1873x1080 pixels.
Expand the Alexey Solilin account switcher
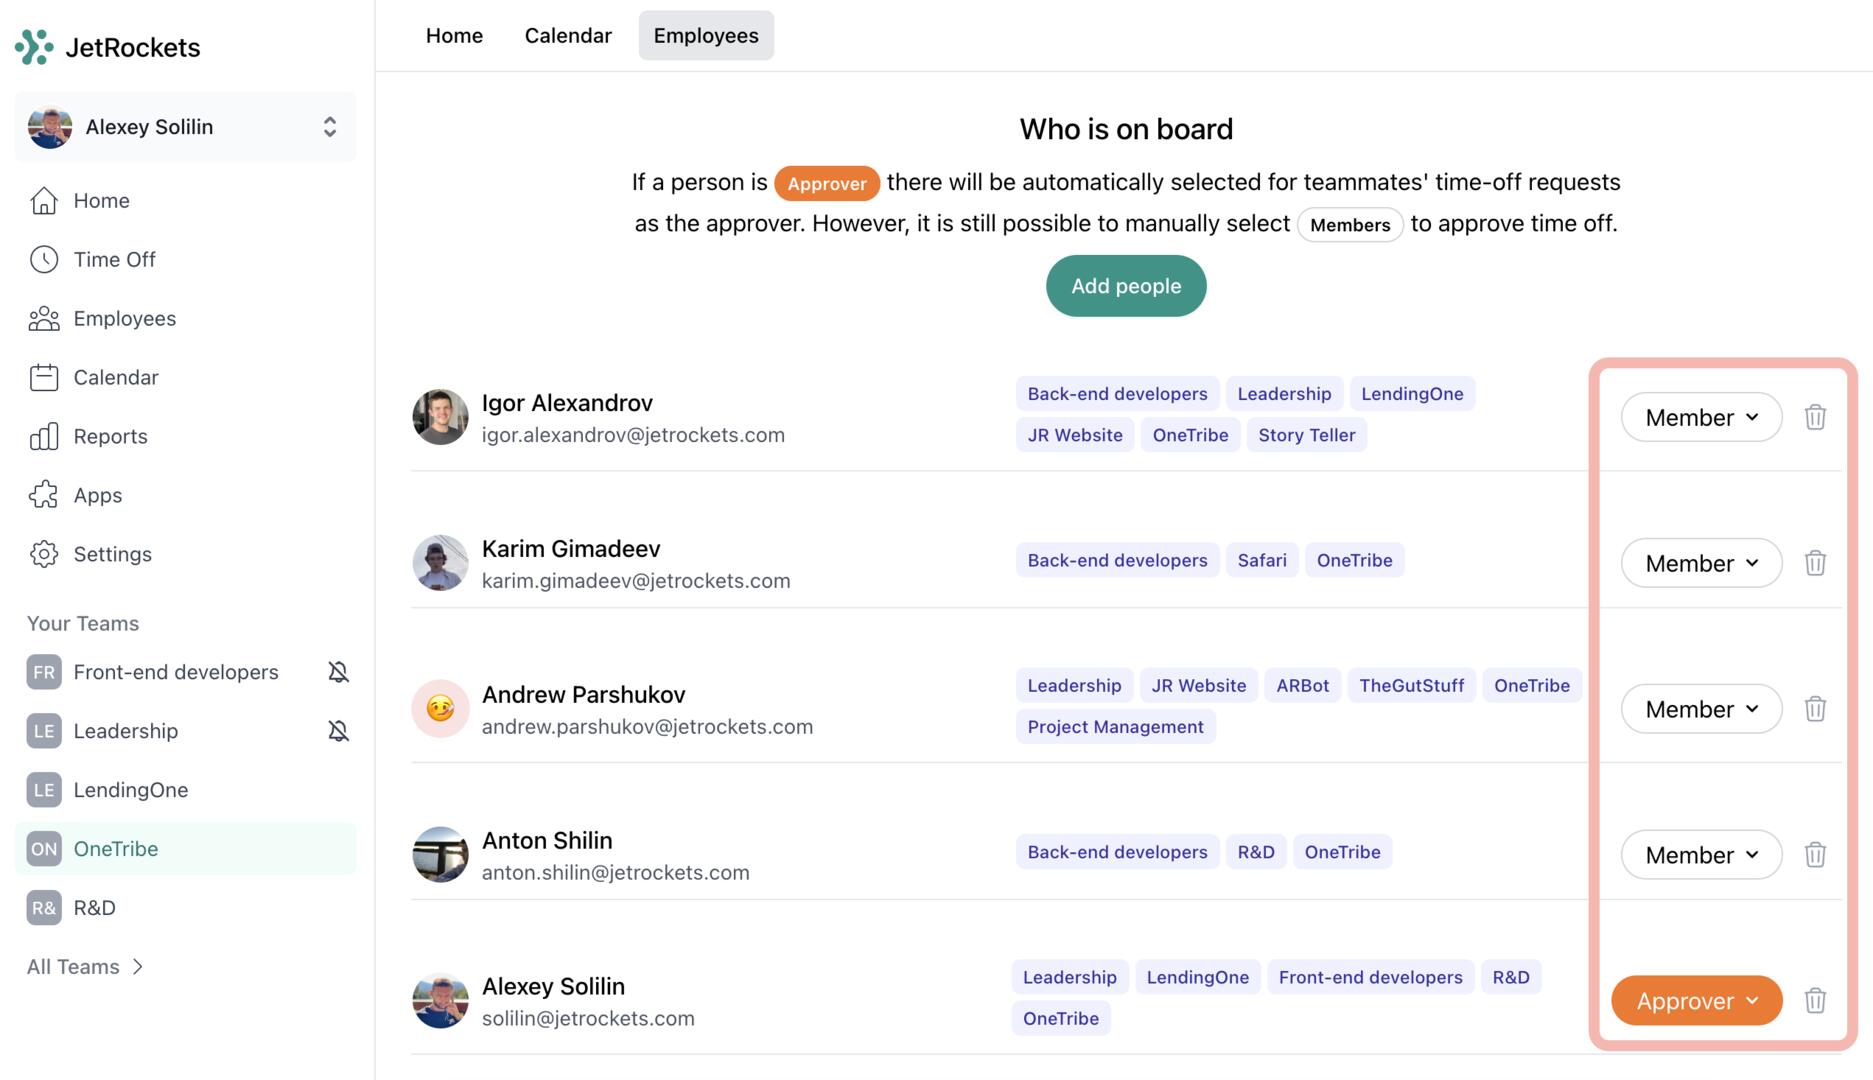[x=329, y=127]
